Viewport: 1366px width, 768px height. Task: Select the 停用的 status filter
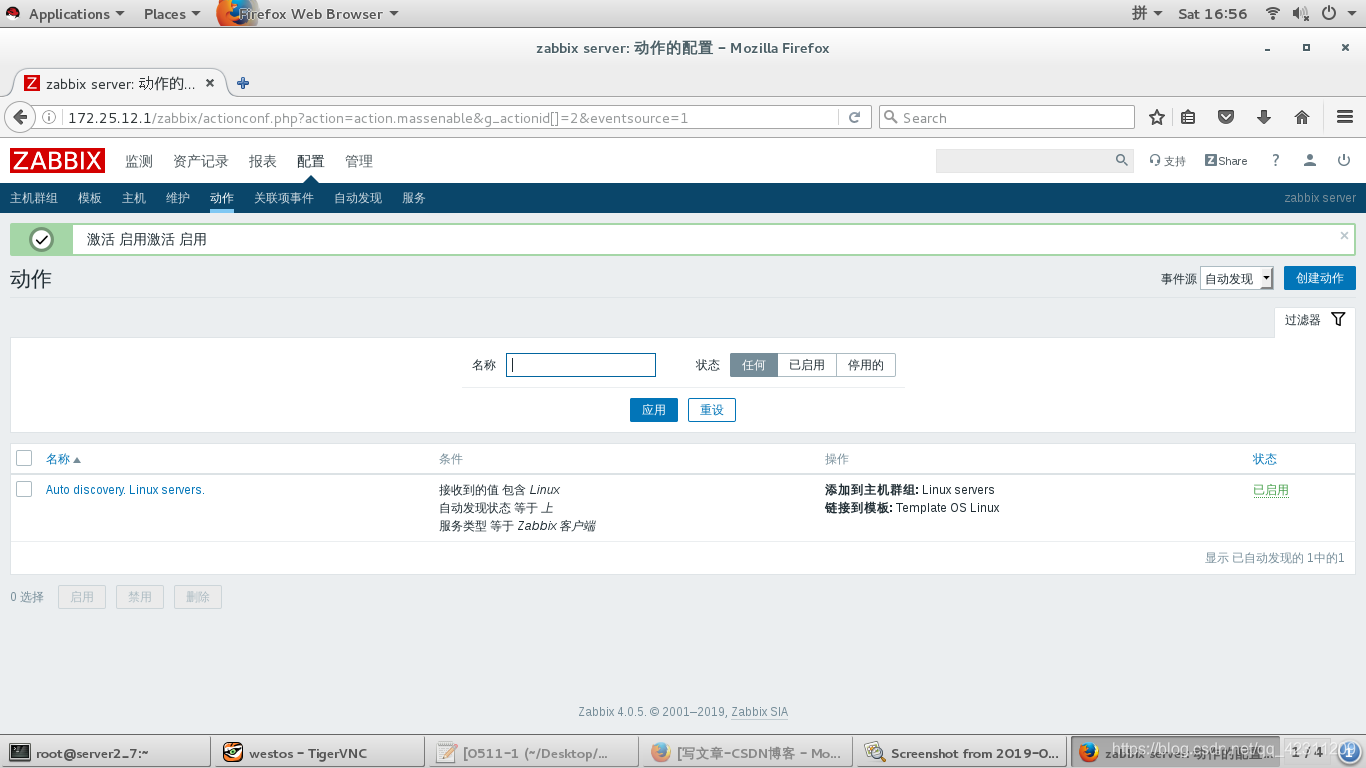click(x=866, y=365)
